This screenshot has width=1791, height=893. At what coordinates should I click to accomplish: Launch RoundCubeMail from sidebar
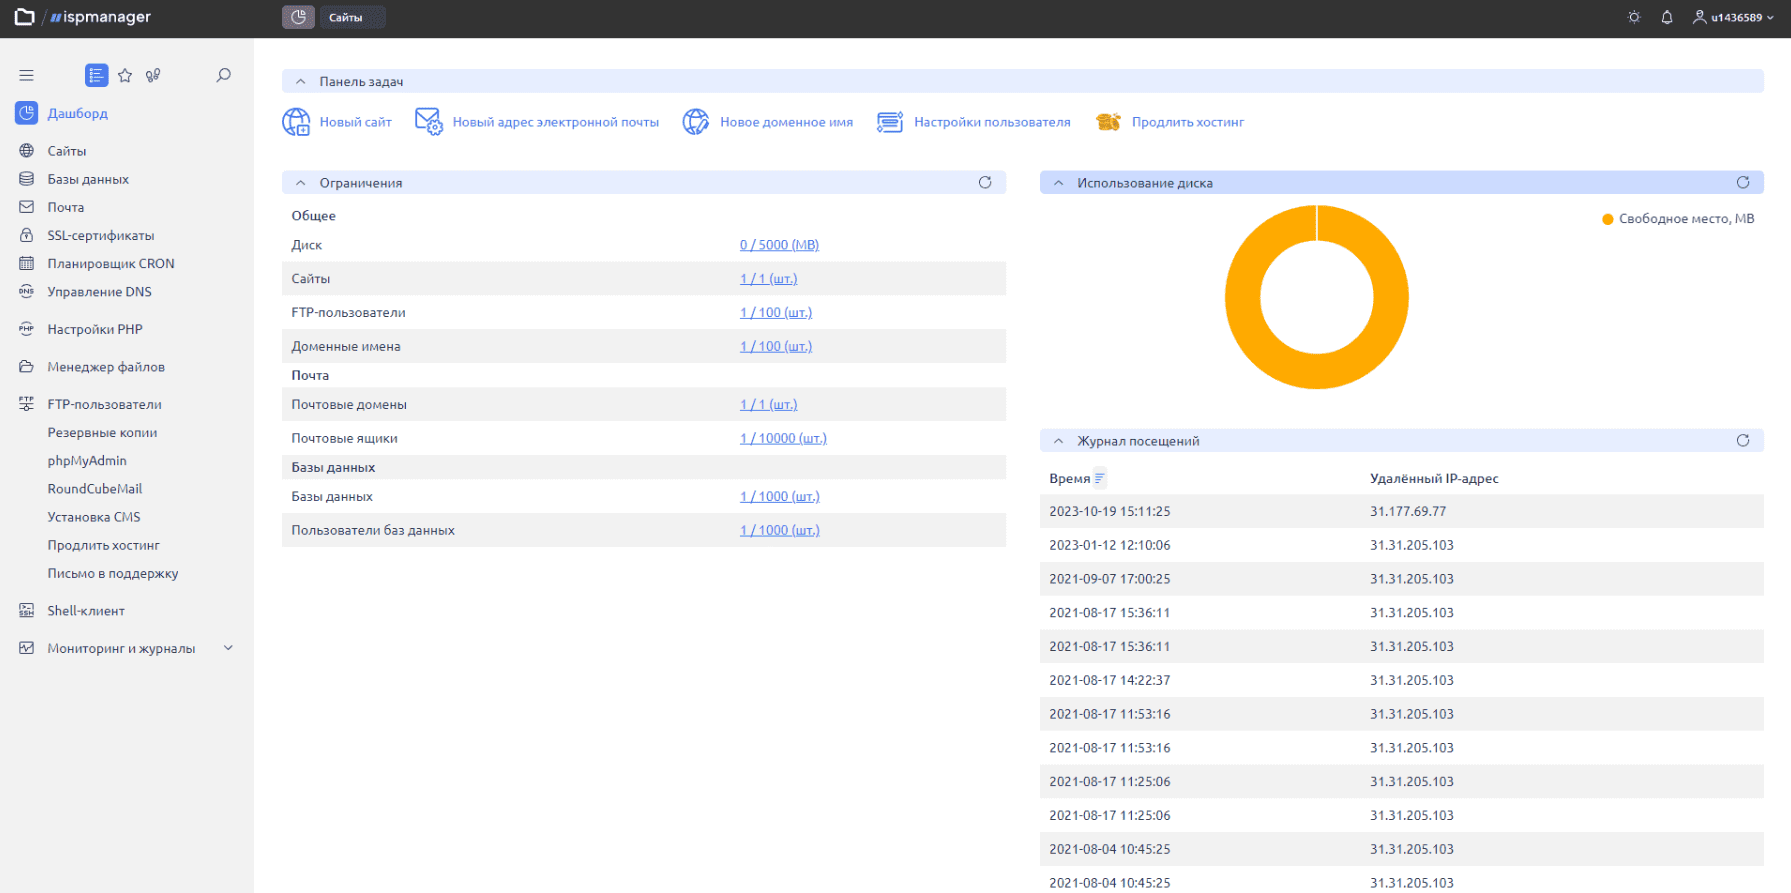[95, 489]
